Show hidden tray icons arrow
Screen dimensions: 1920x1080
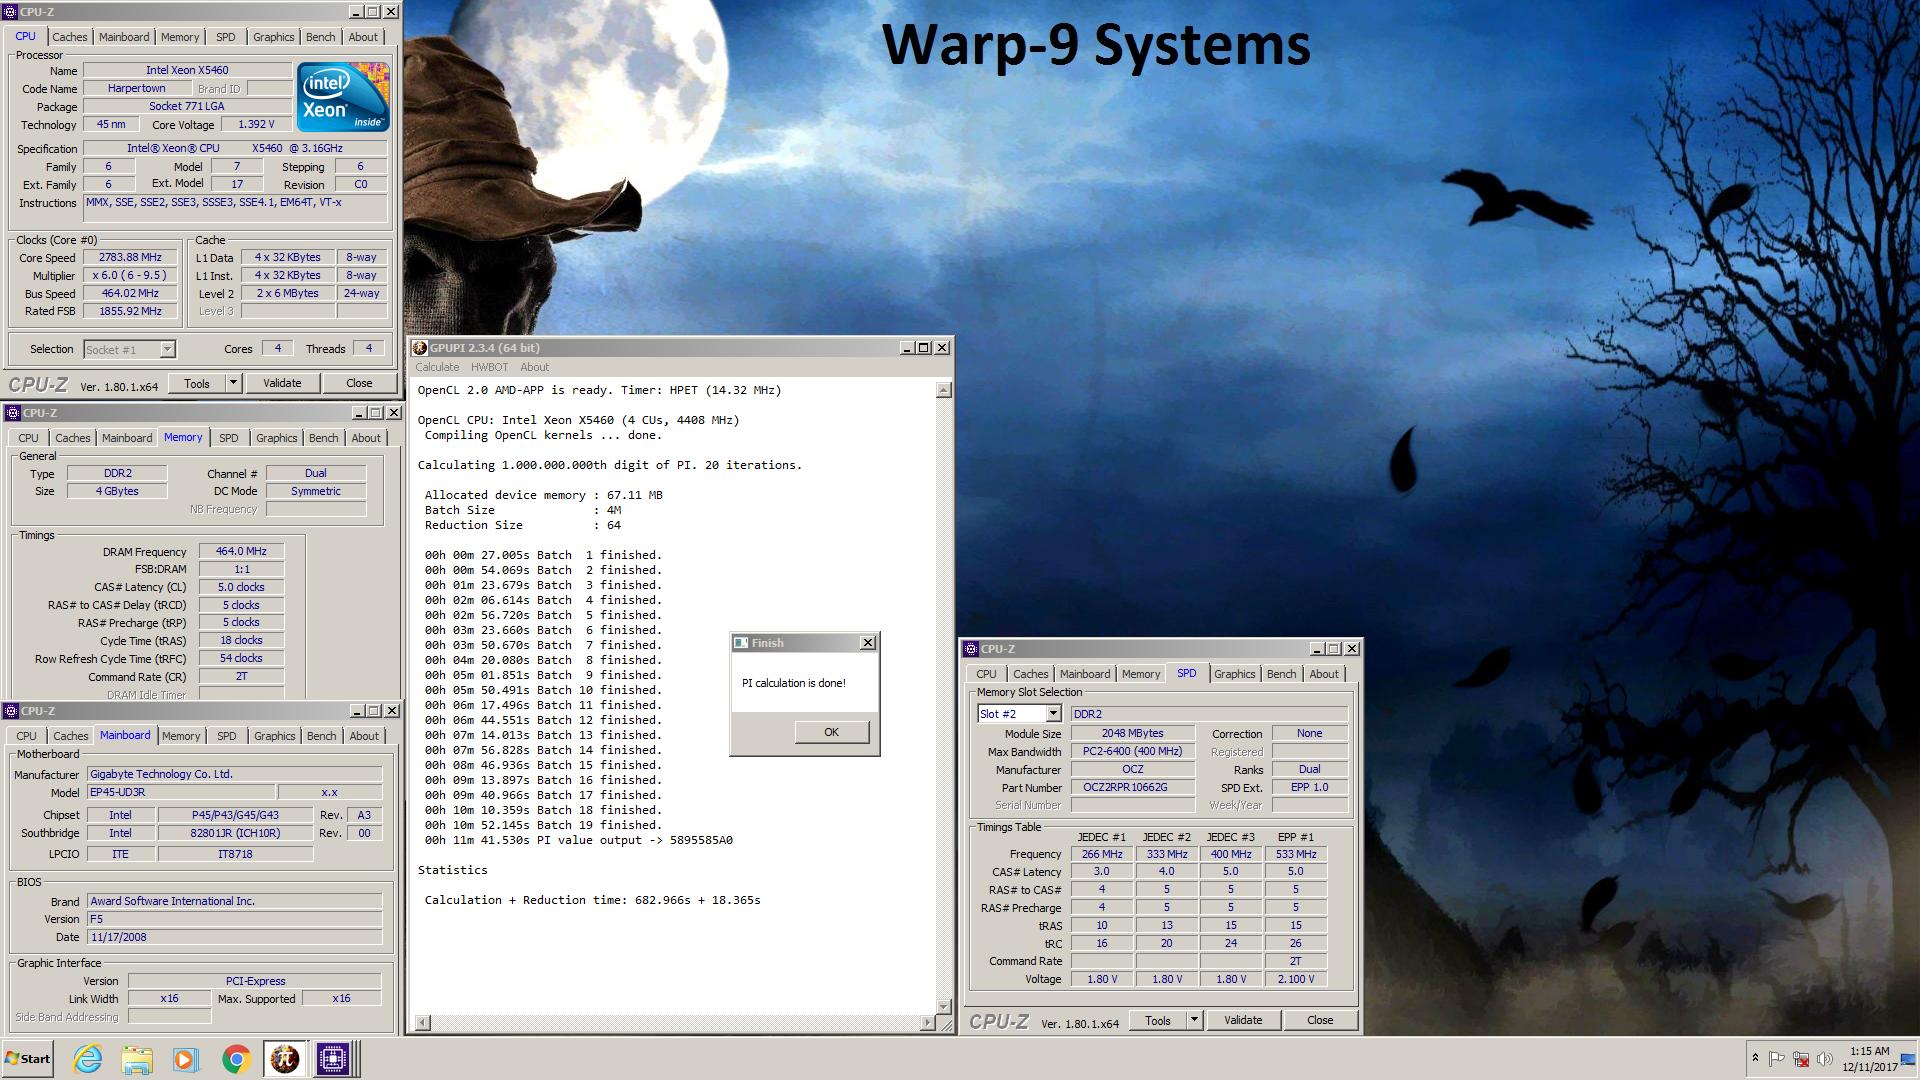click(1754, 1058)
